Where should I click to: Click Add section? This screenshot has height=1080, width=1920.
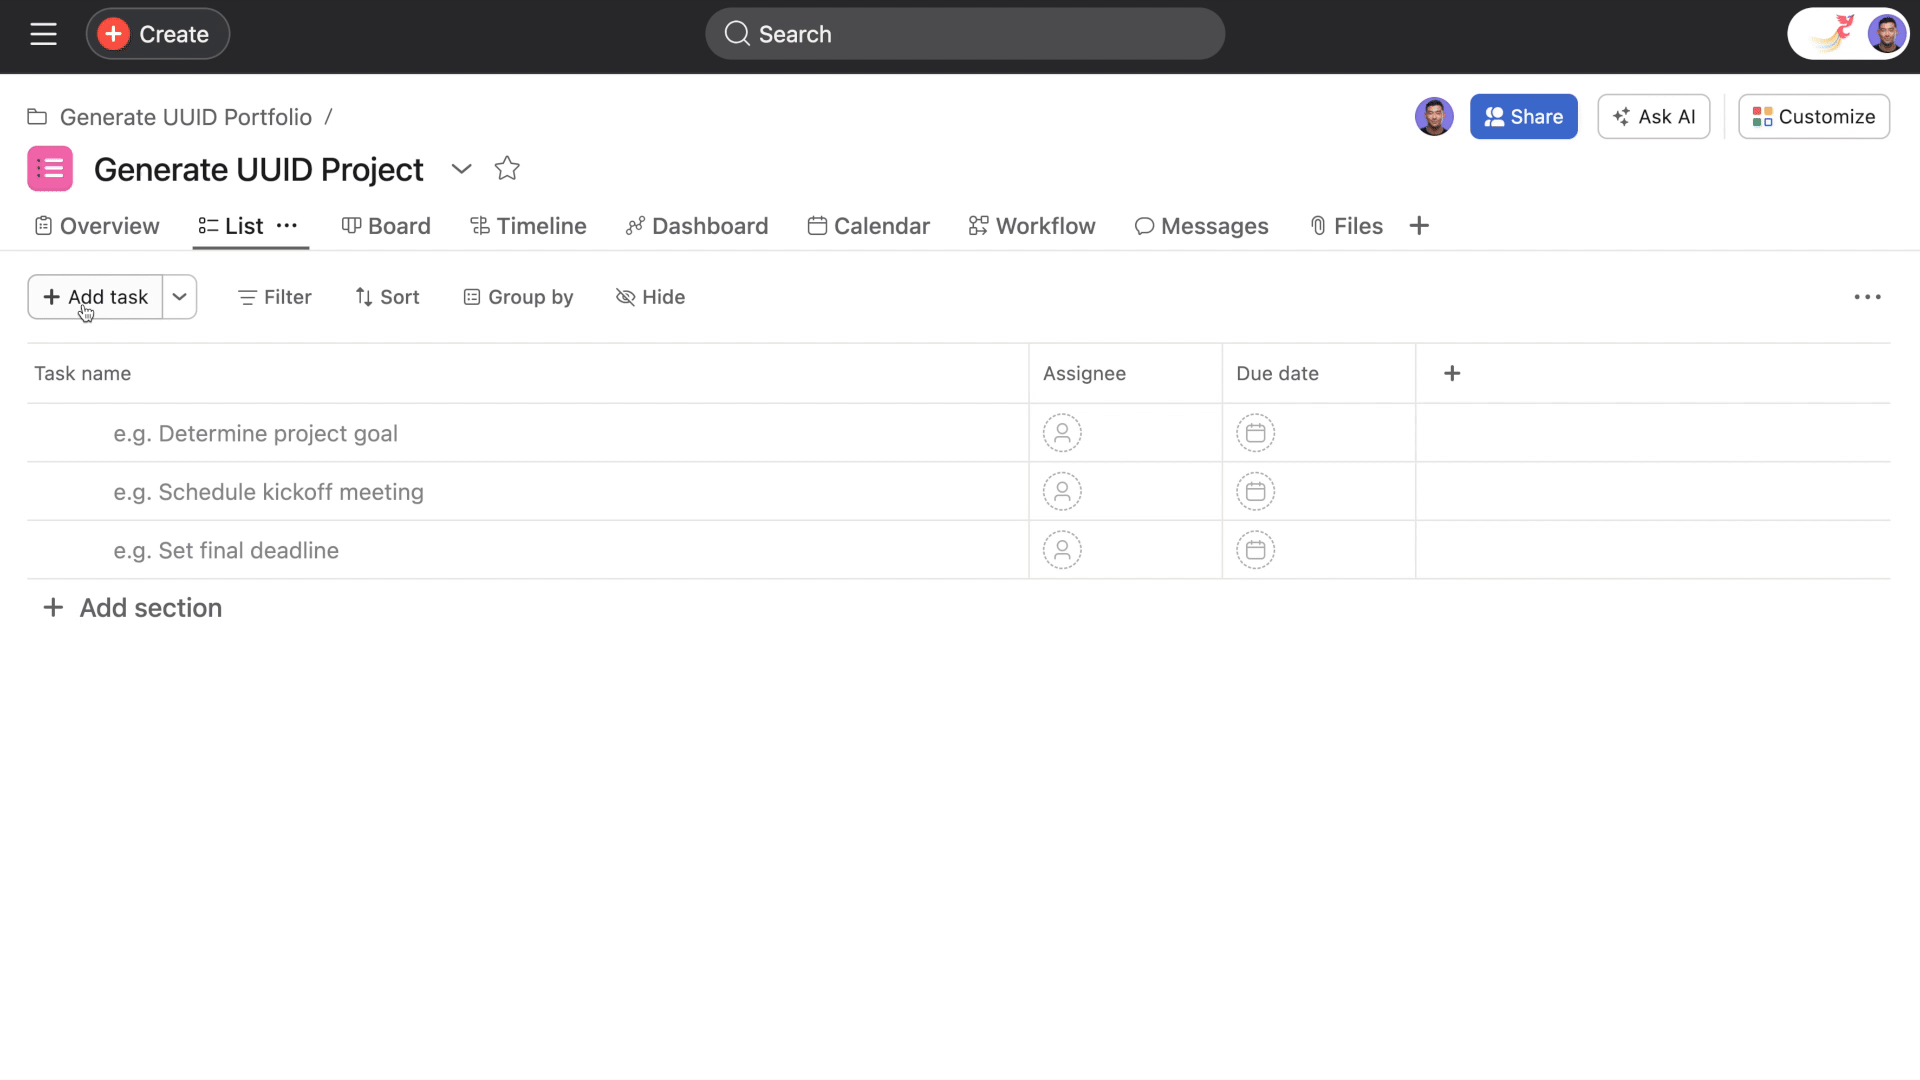click(132, 608)
